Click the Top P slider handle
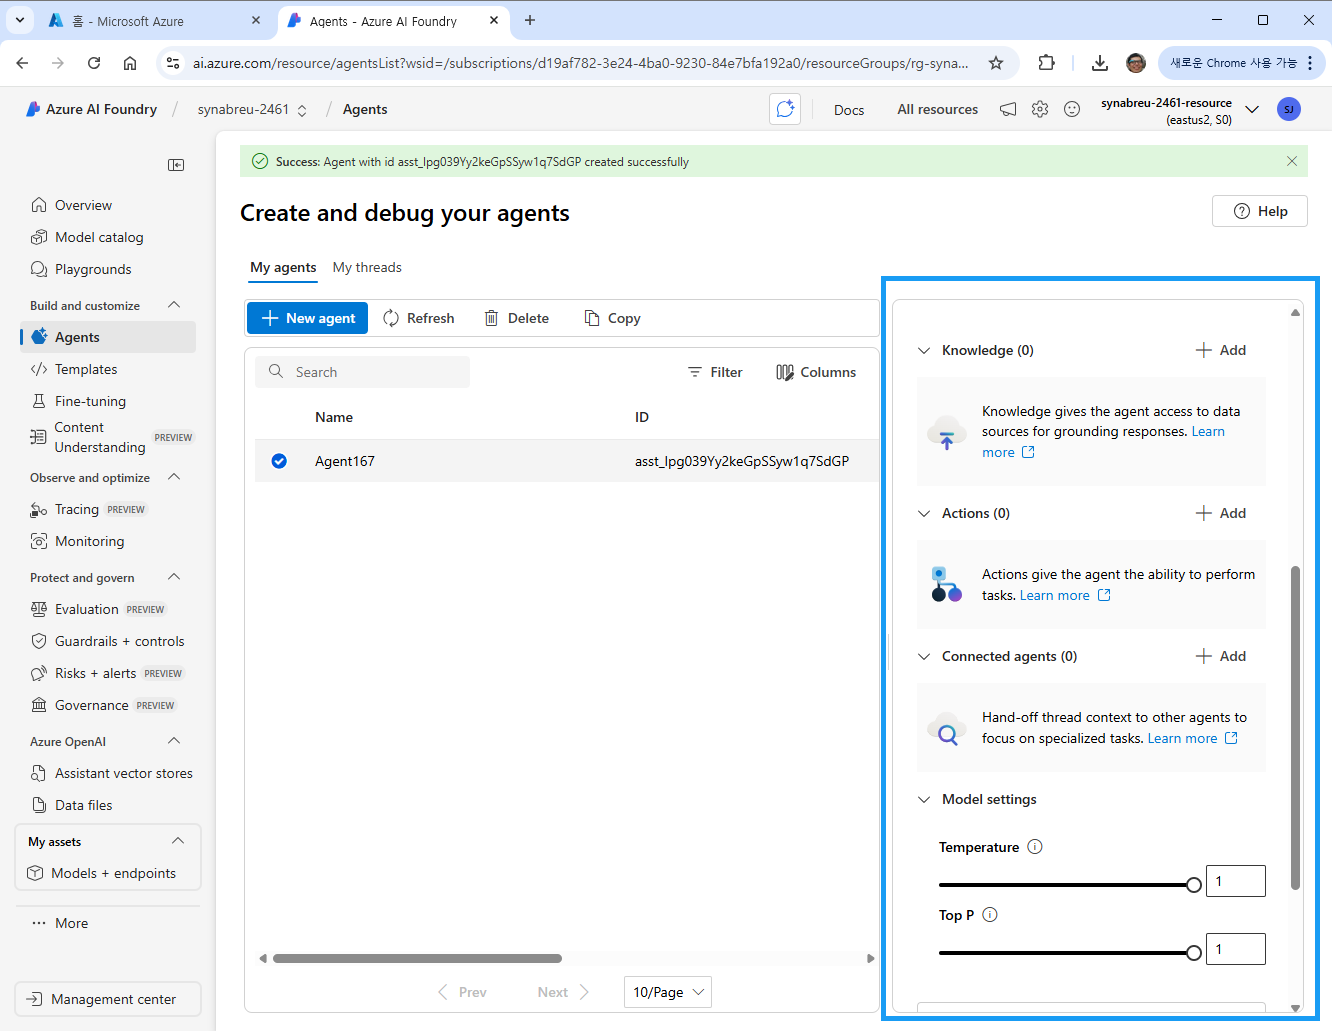This screenshot has width=1332, height=1031. [x=1194, y=953]
